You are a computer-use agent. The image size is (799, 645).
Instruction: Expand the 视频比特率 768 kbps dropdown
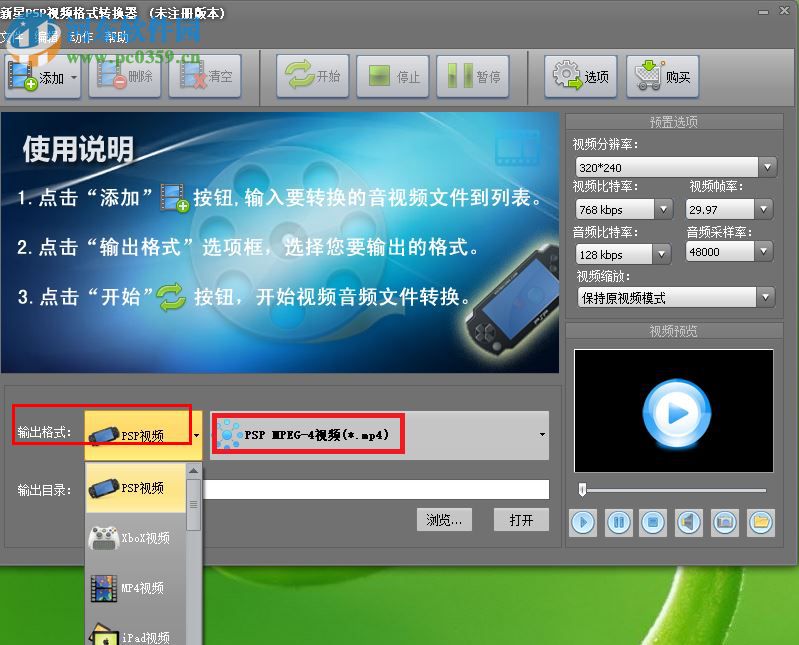663,209
